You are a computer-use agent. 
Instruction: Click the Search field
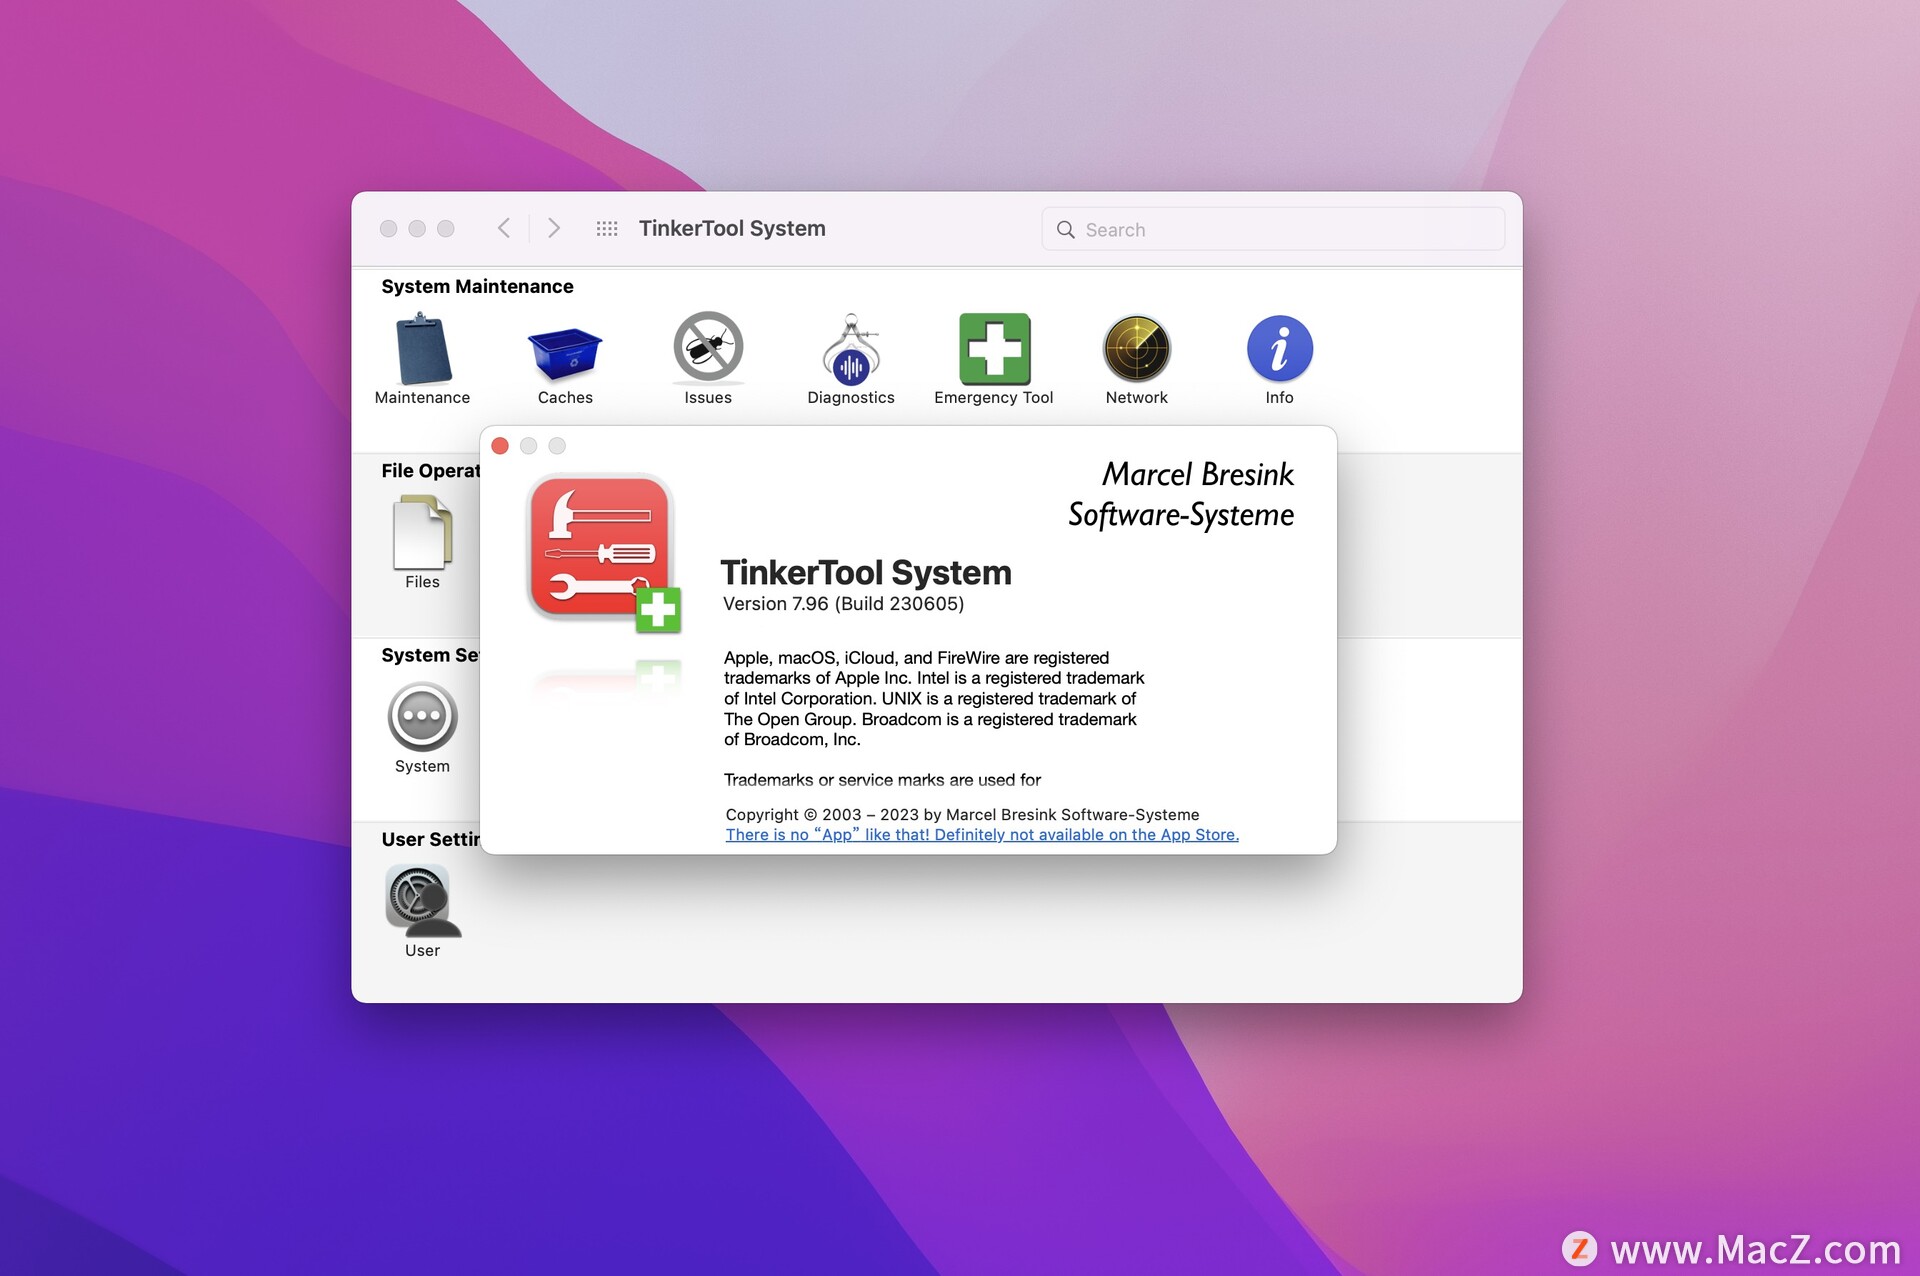click(1273, 229)
